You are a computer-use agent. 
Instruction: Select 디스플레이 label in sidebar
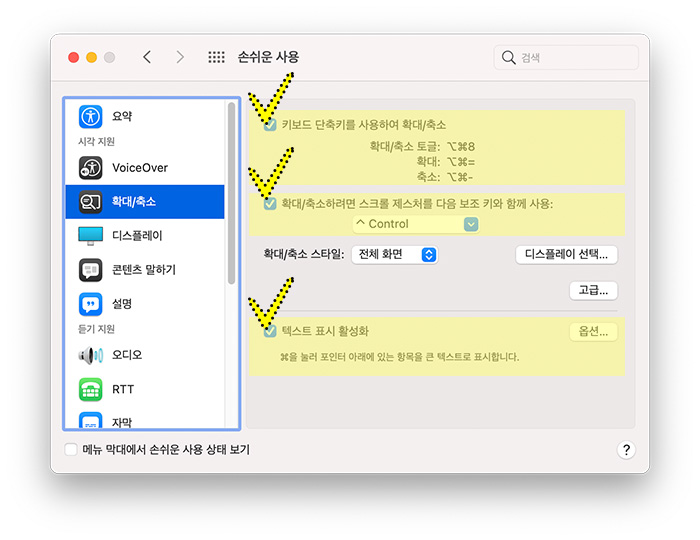click(138, 236)
